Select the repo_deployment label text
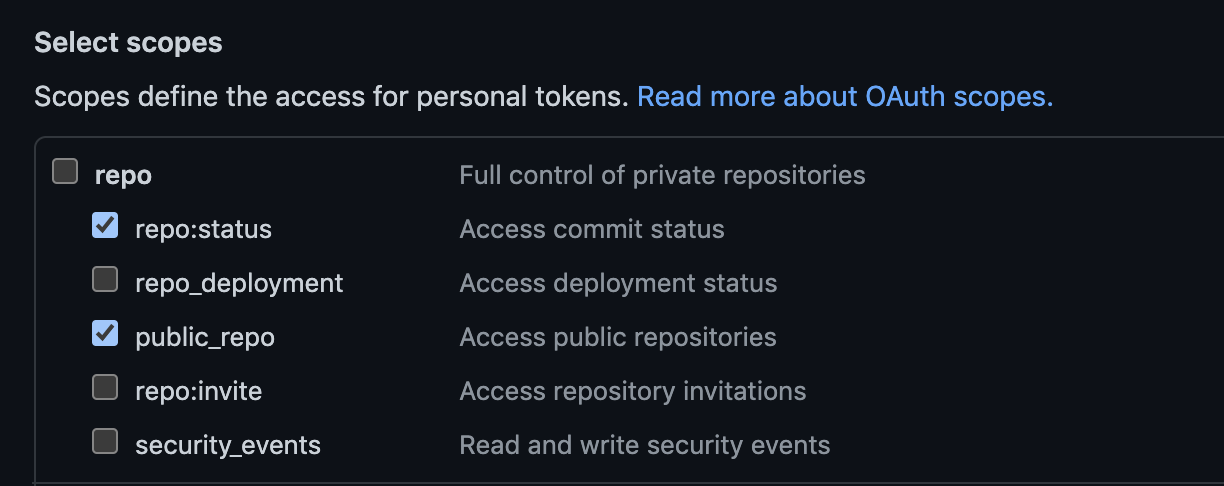 point(239,283)
